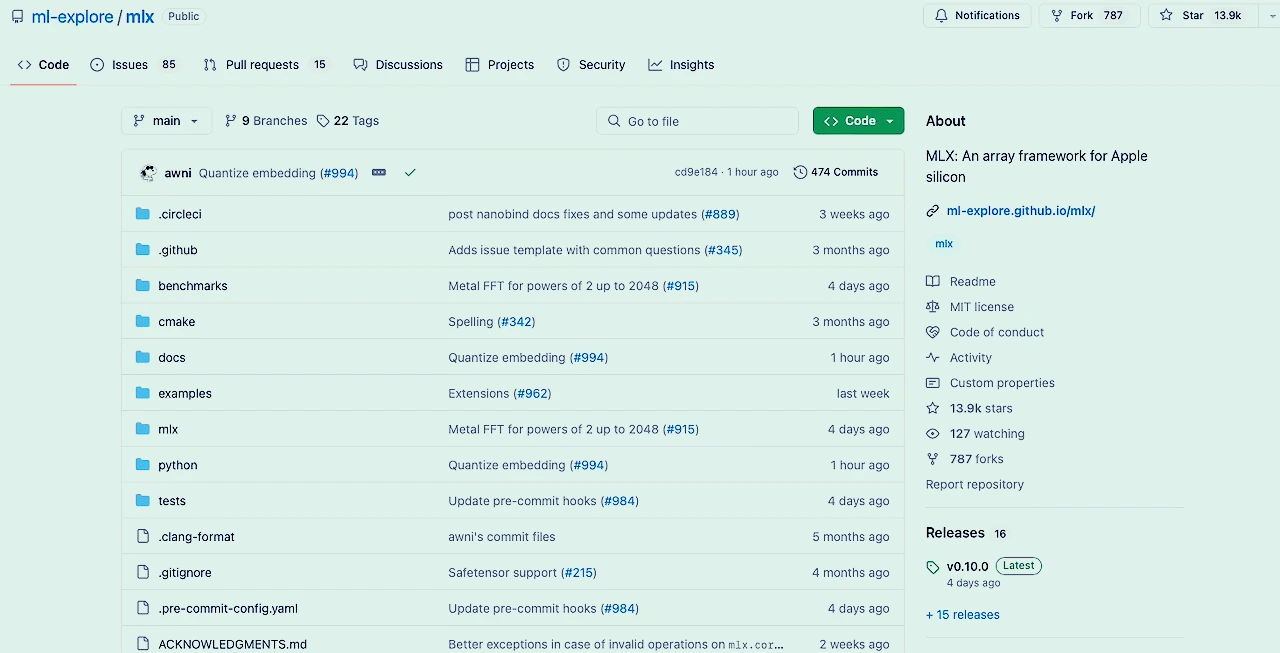Switch to the Code tab
The height and width of the screenshot is (653, 1280).
point(44,65)
